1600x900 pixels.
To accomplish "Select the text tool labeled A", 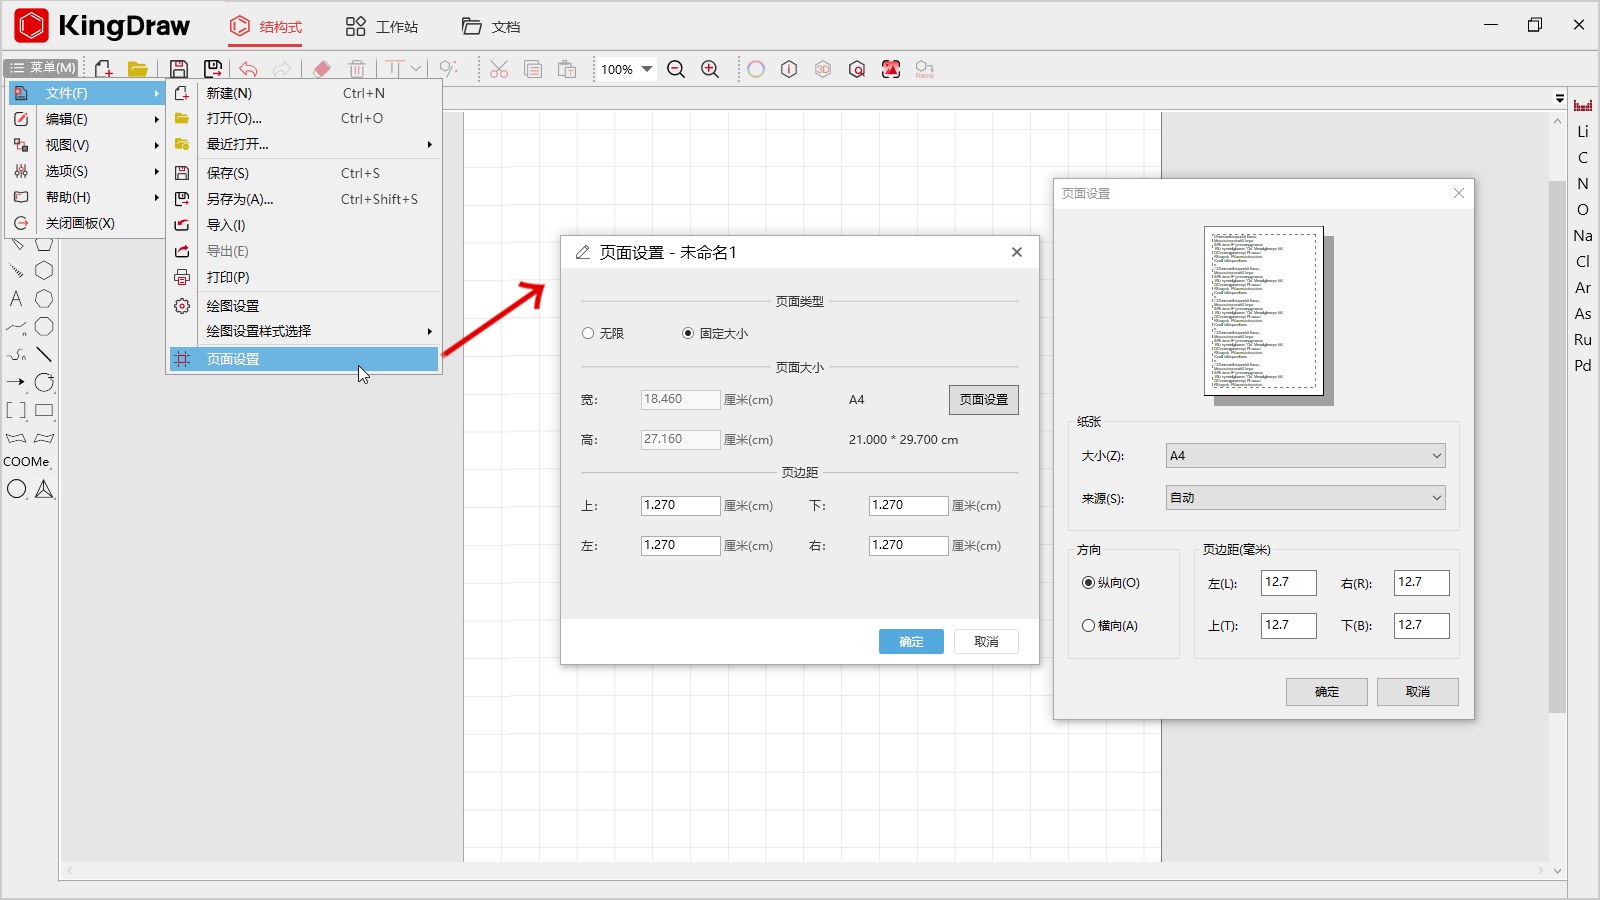I will [16, 299].
